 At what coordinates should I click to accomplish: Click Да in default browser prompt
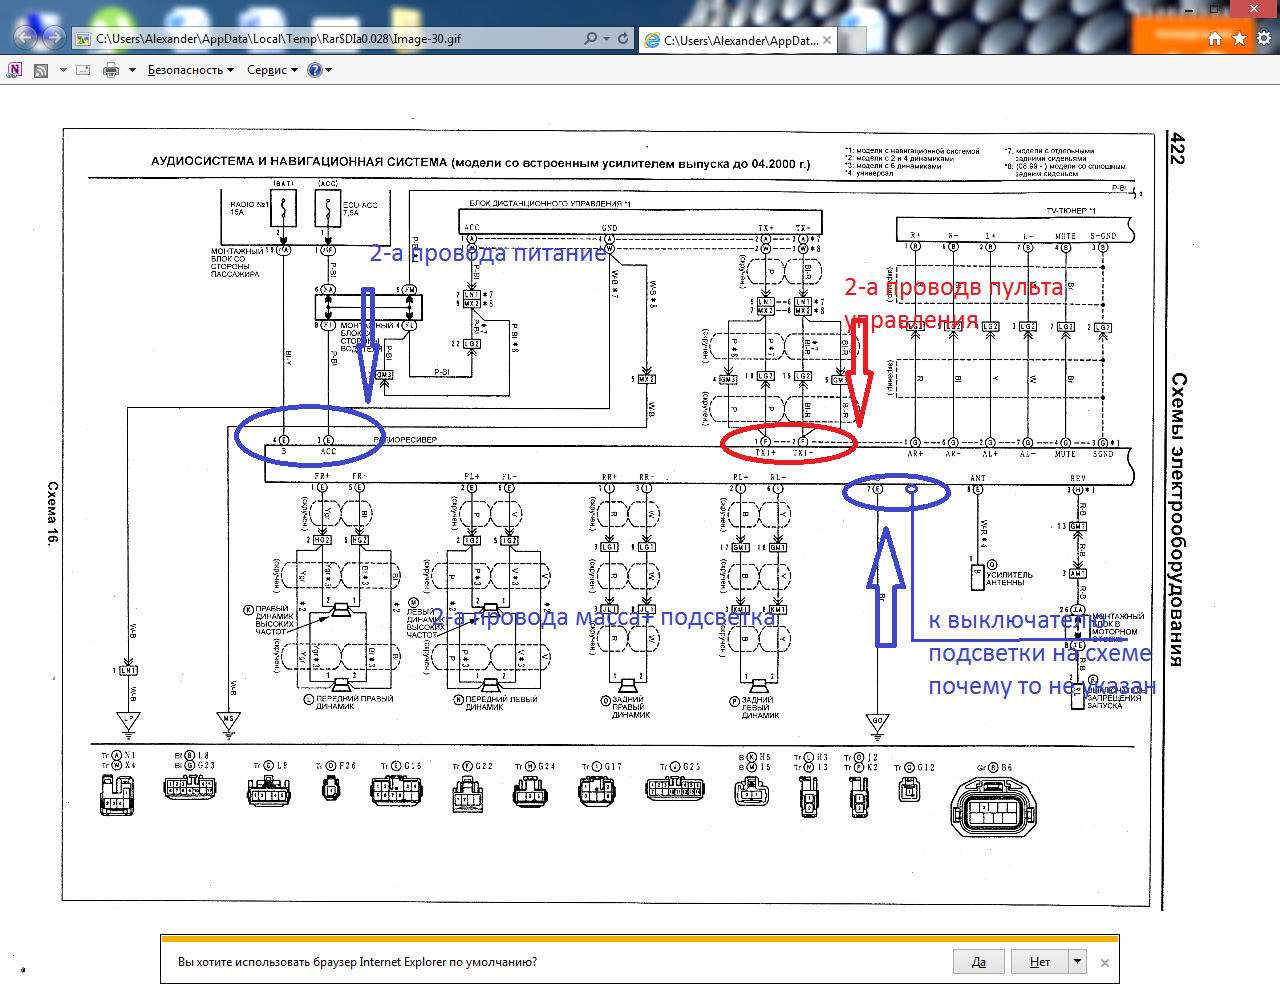[x=979, y=962]
